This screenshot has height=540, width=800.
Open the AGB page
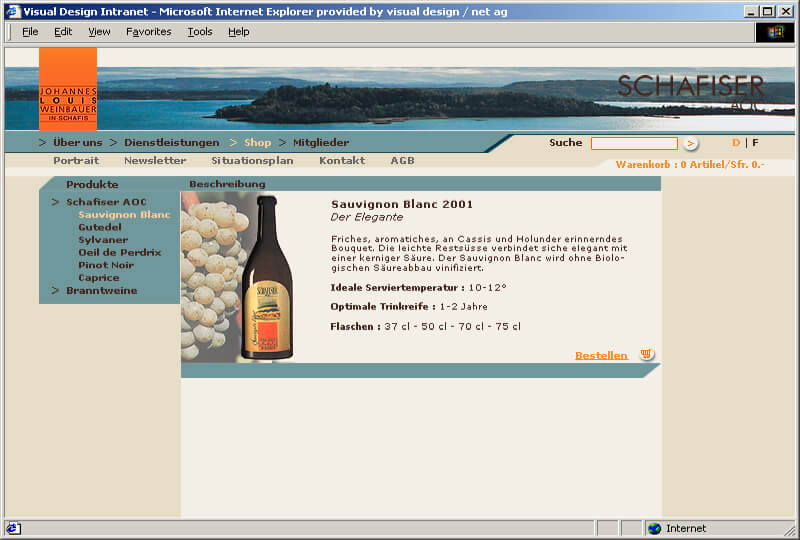click(x=403, y=160)
